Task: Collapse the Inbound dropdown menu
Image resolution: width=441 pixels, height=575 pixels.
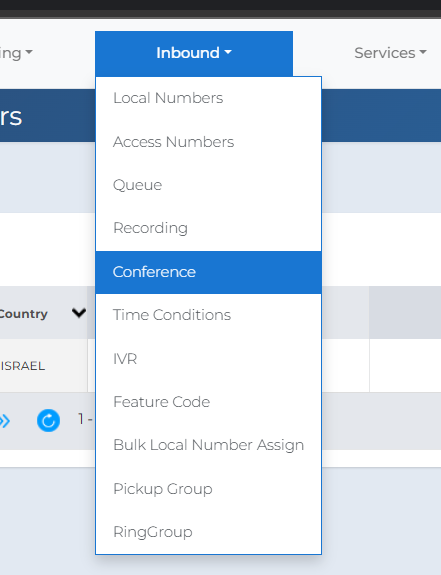Action: coord(194,54)
